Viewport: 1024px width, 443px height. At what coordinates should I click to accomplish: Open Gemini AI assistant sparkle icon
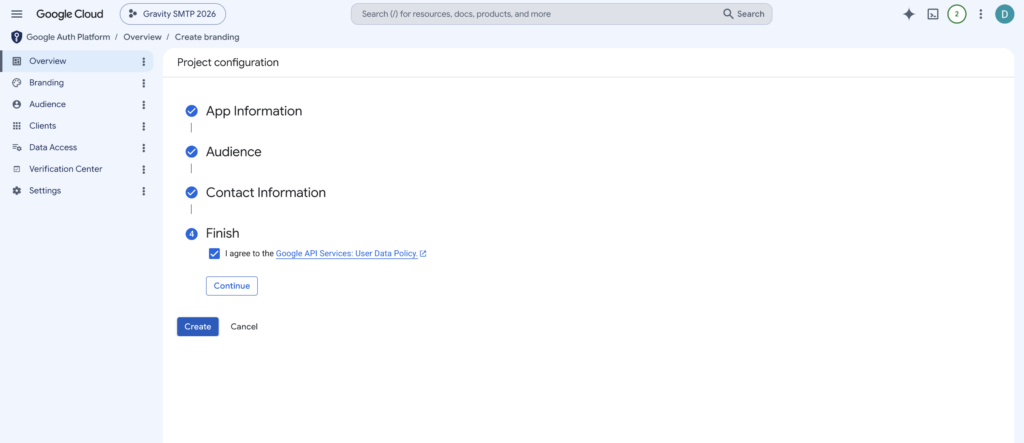click(908, 14)
